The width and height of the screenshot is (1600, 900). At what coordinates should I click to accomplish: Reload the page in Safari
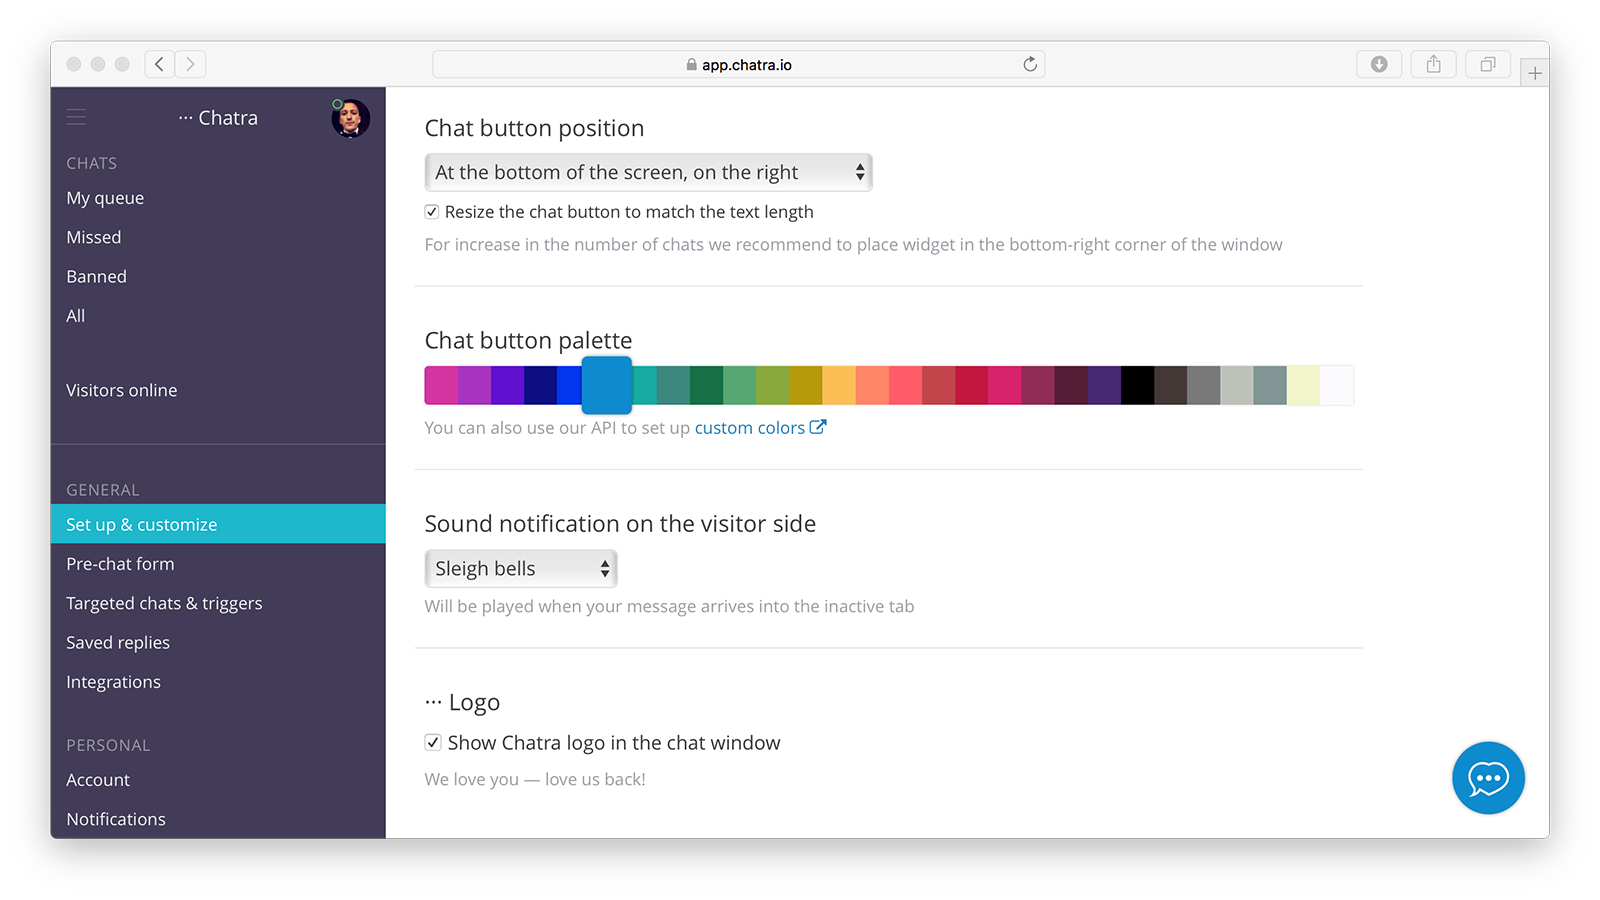point(1029,65)
